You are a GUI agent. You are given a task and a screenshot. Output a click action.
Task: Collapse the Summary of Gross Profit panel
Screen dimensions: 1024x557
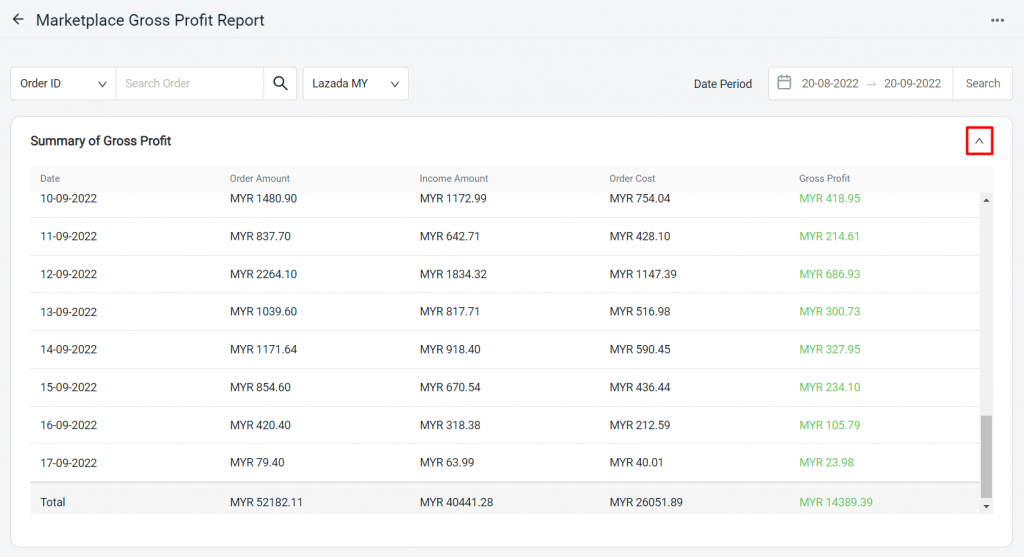[x=979, y=142]
